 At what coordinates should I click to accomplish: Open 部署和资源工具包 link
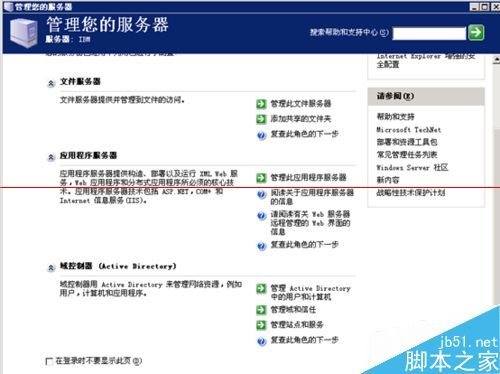click(x=407, y=142)
